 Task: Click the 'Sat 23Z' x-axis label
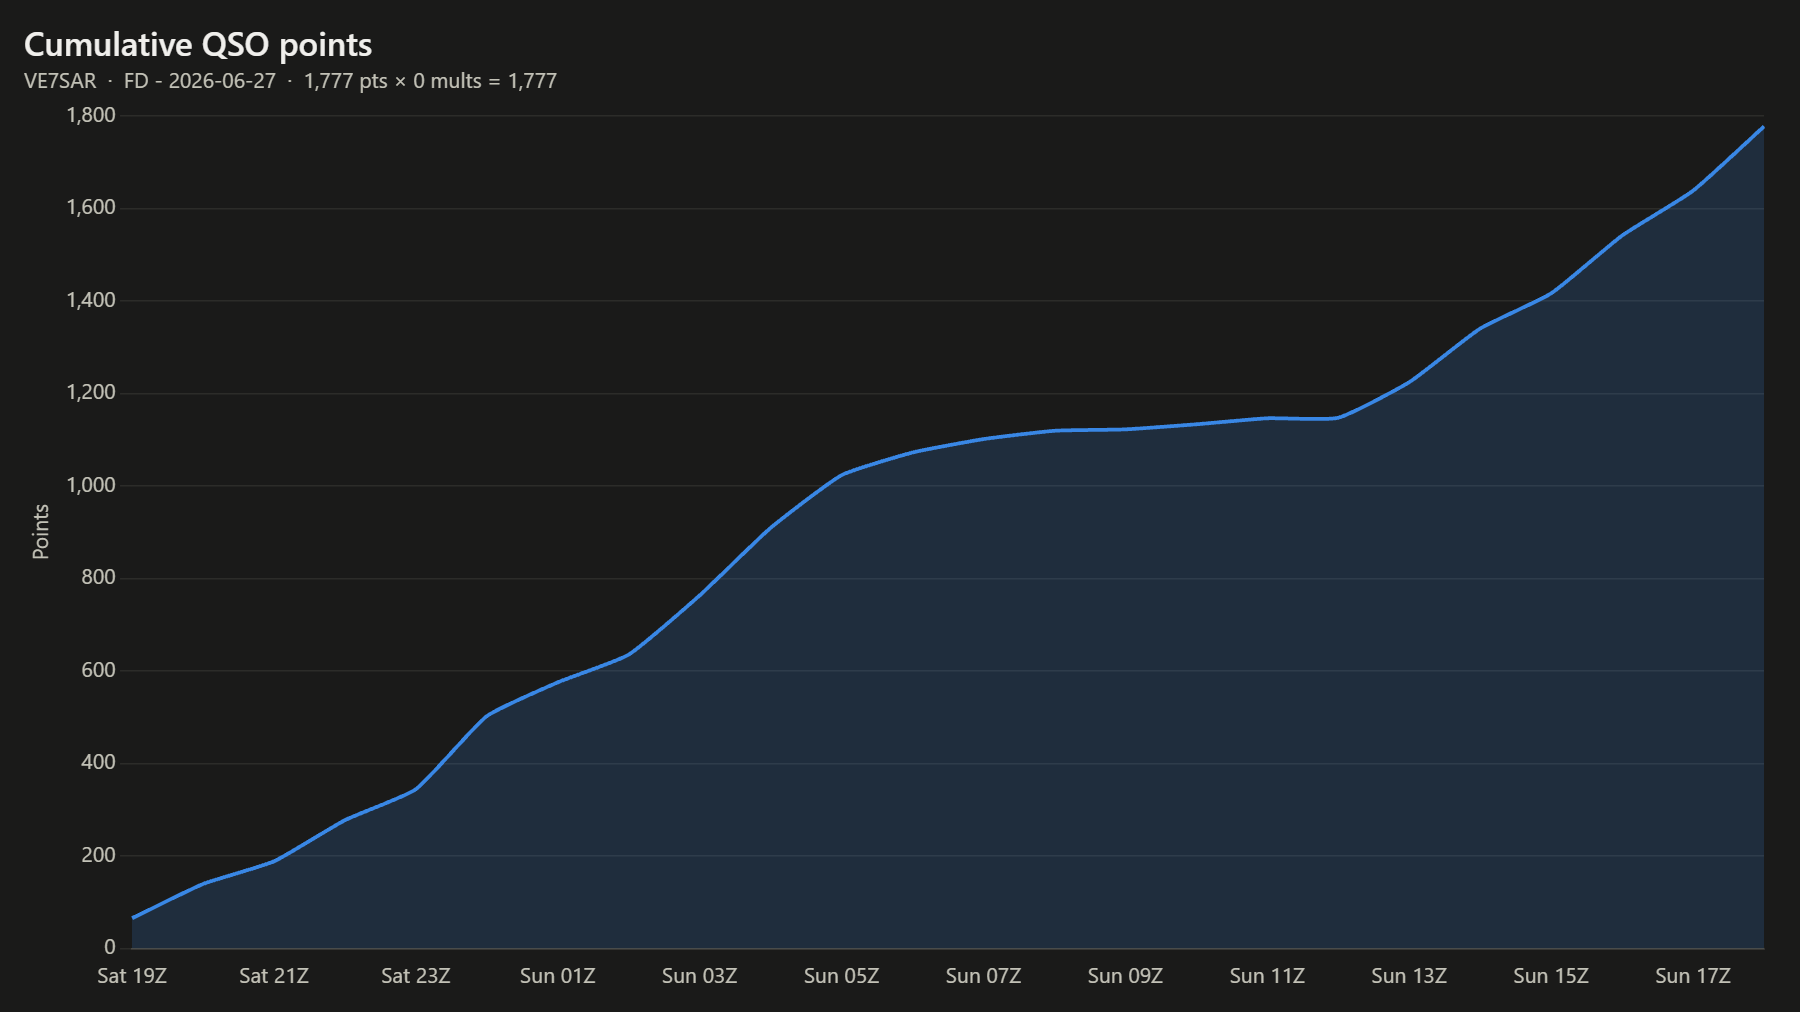(x=416, y=976)
